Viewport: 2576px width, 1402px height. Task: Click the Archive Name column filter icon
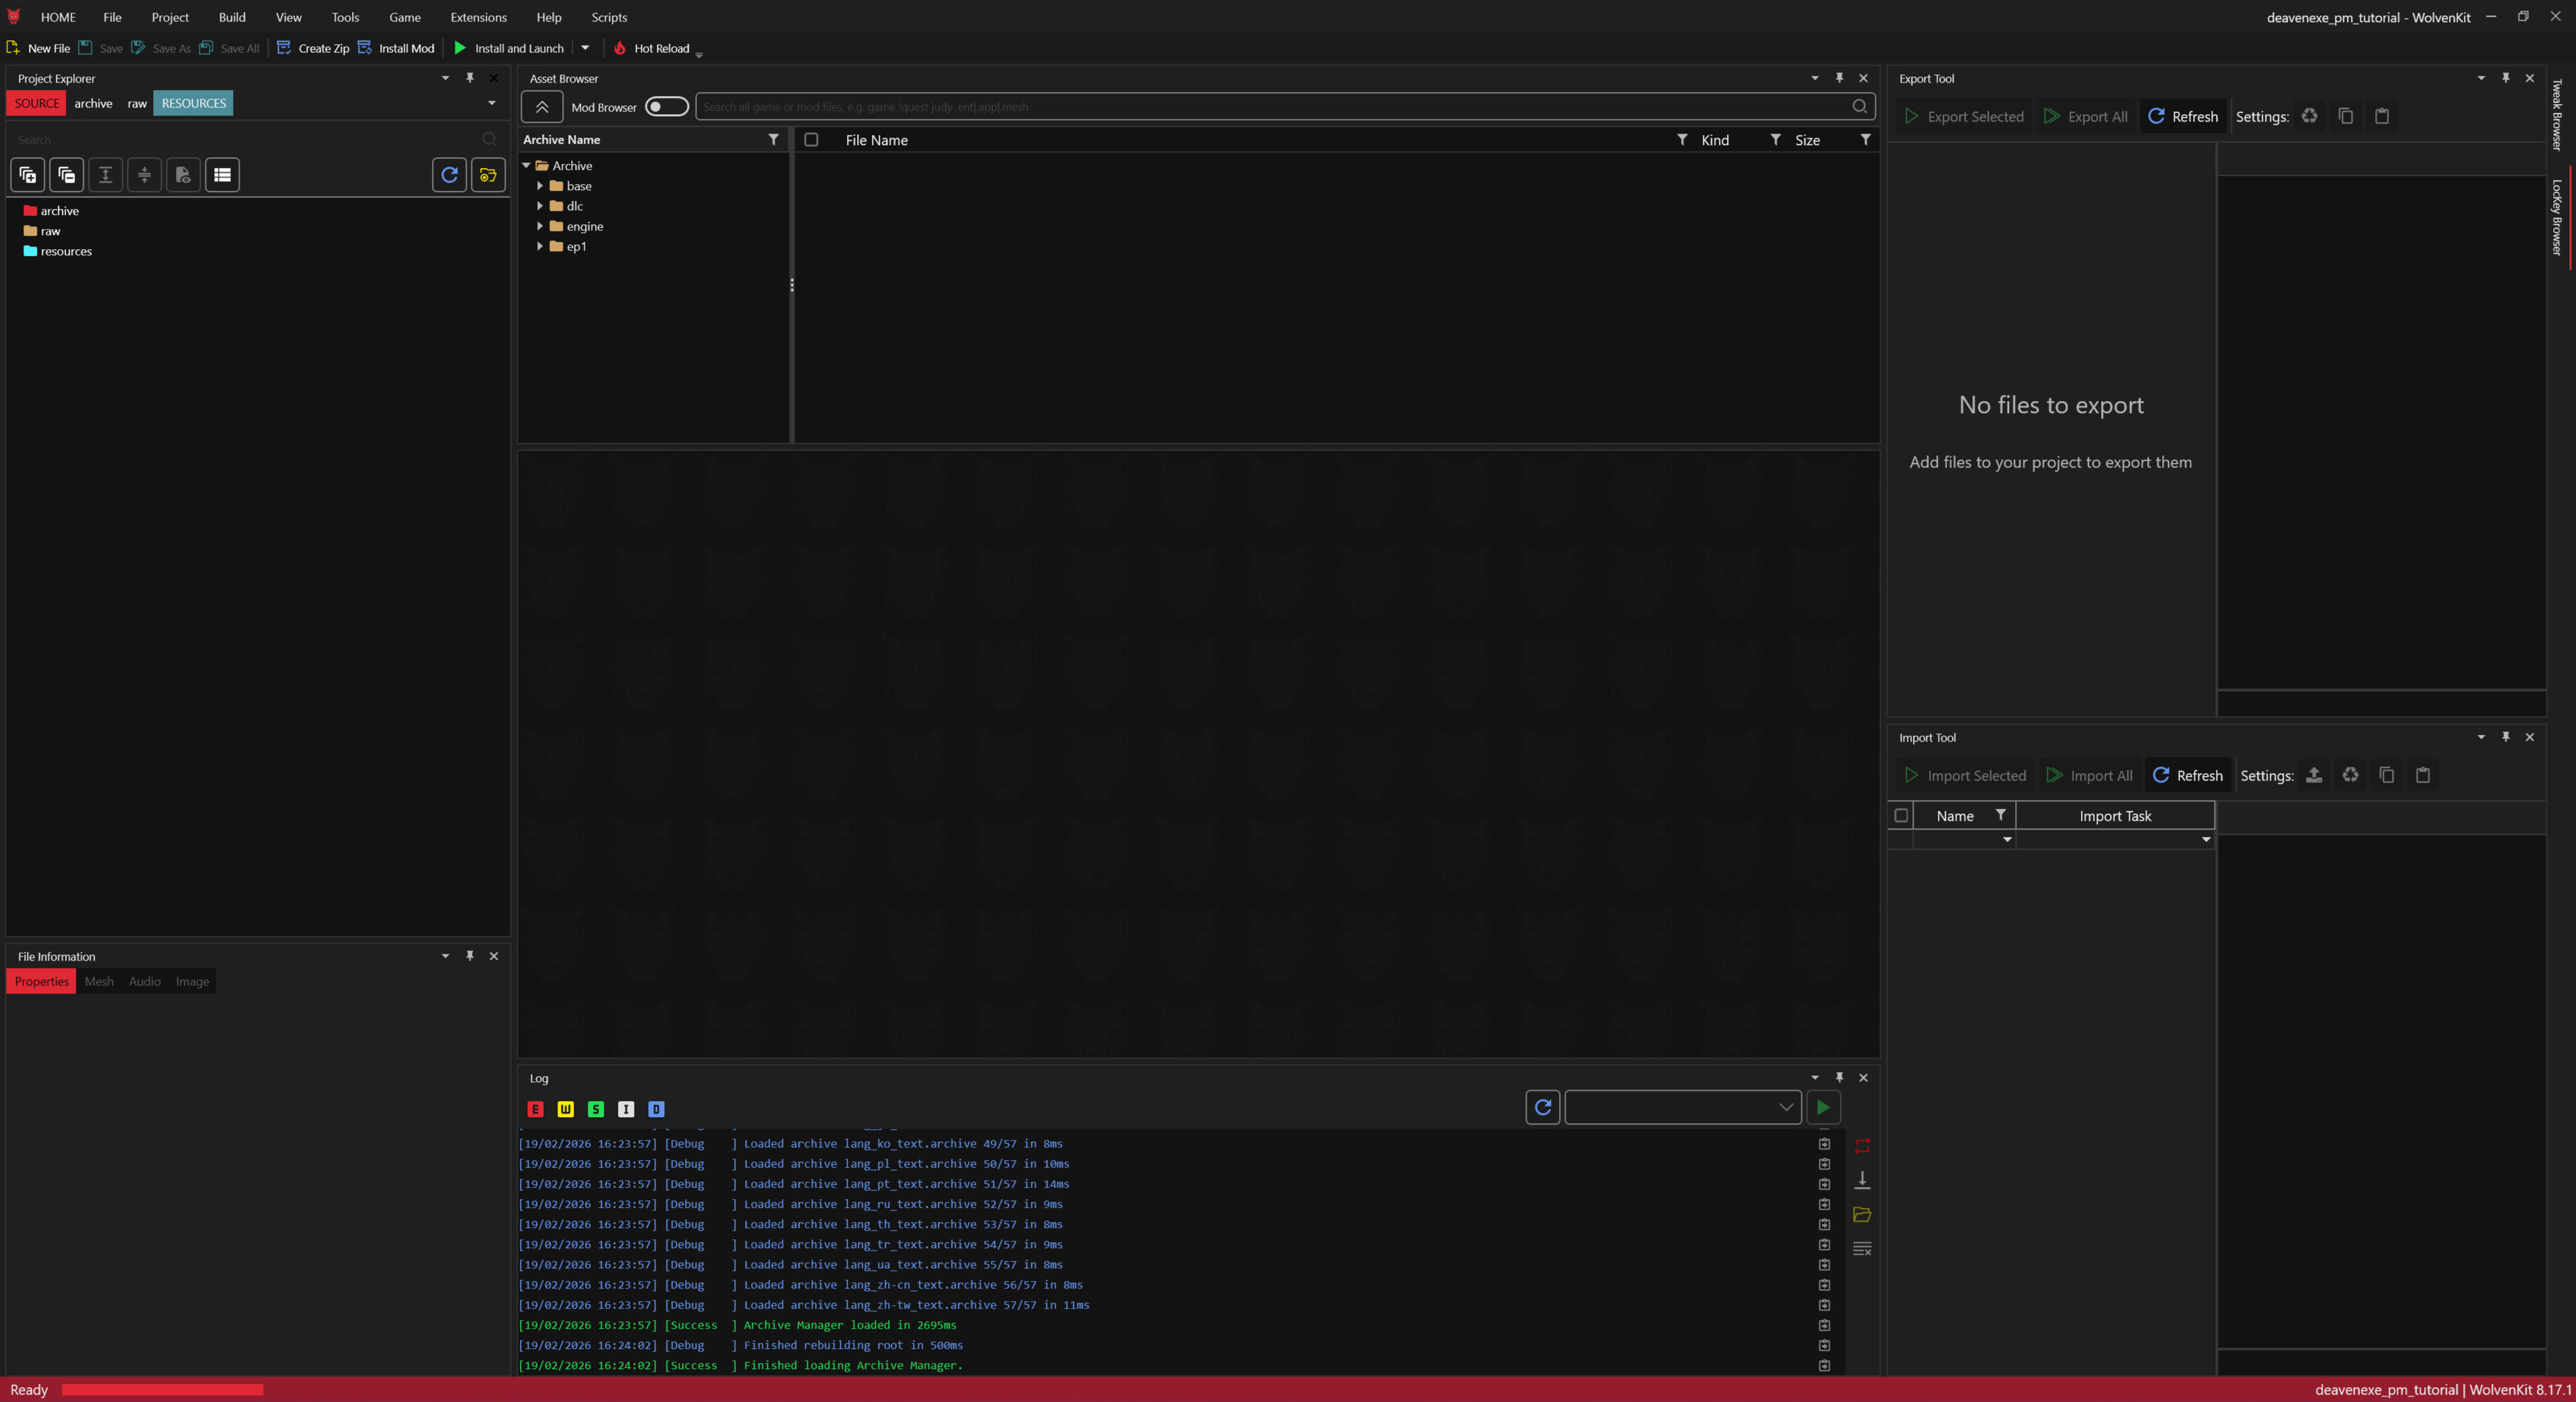[773, 140]
